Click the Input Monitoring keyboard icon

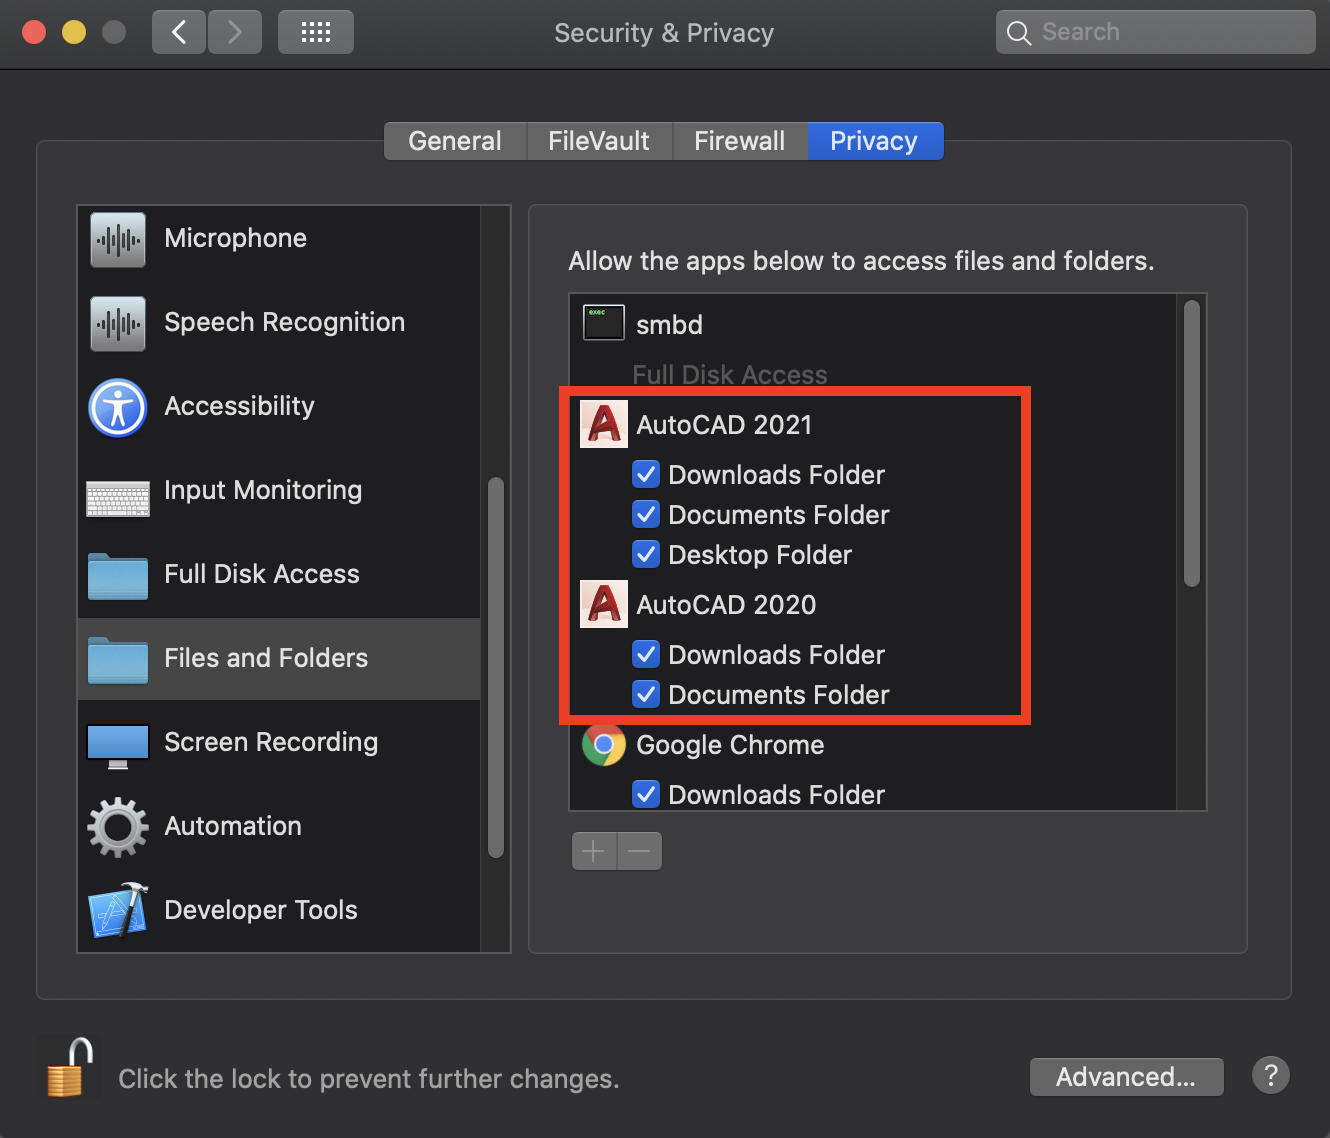tap(118, 499)
